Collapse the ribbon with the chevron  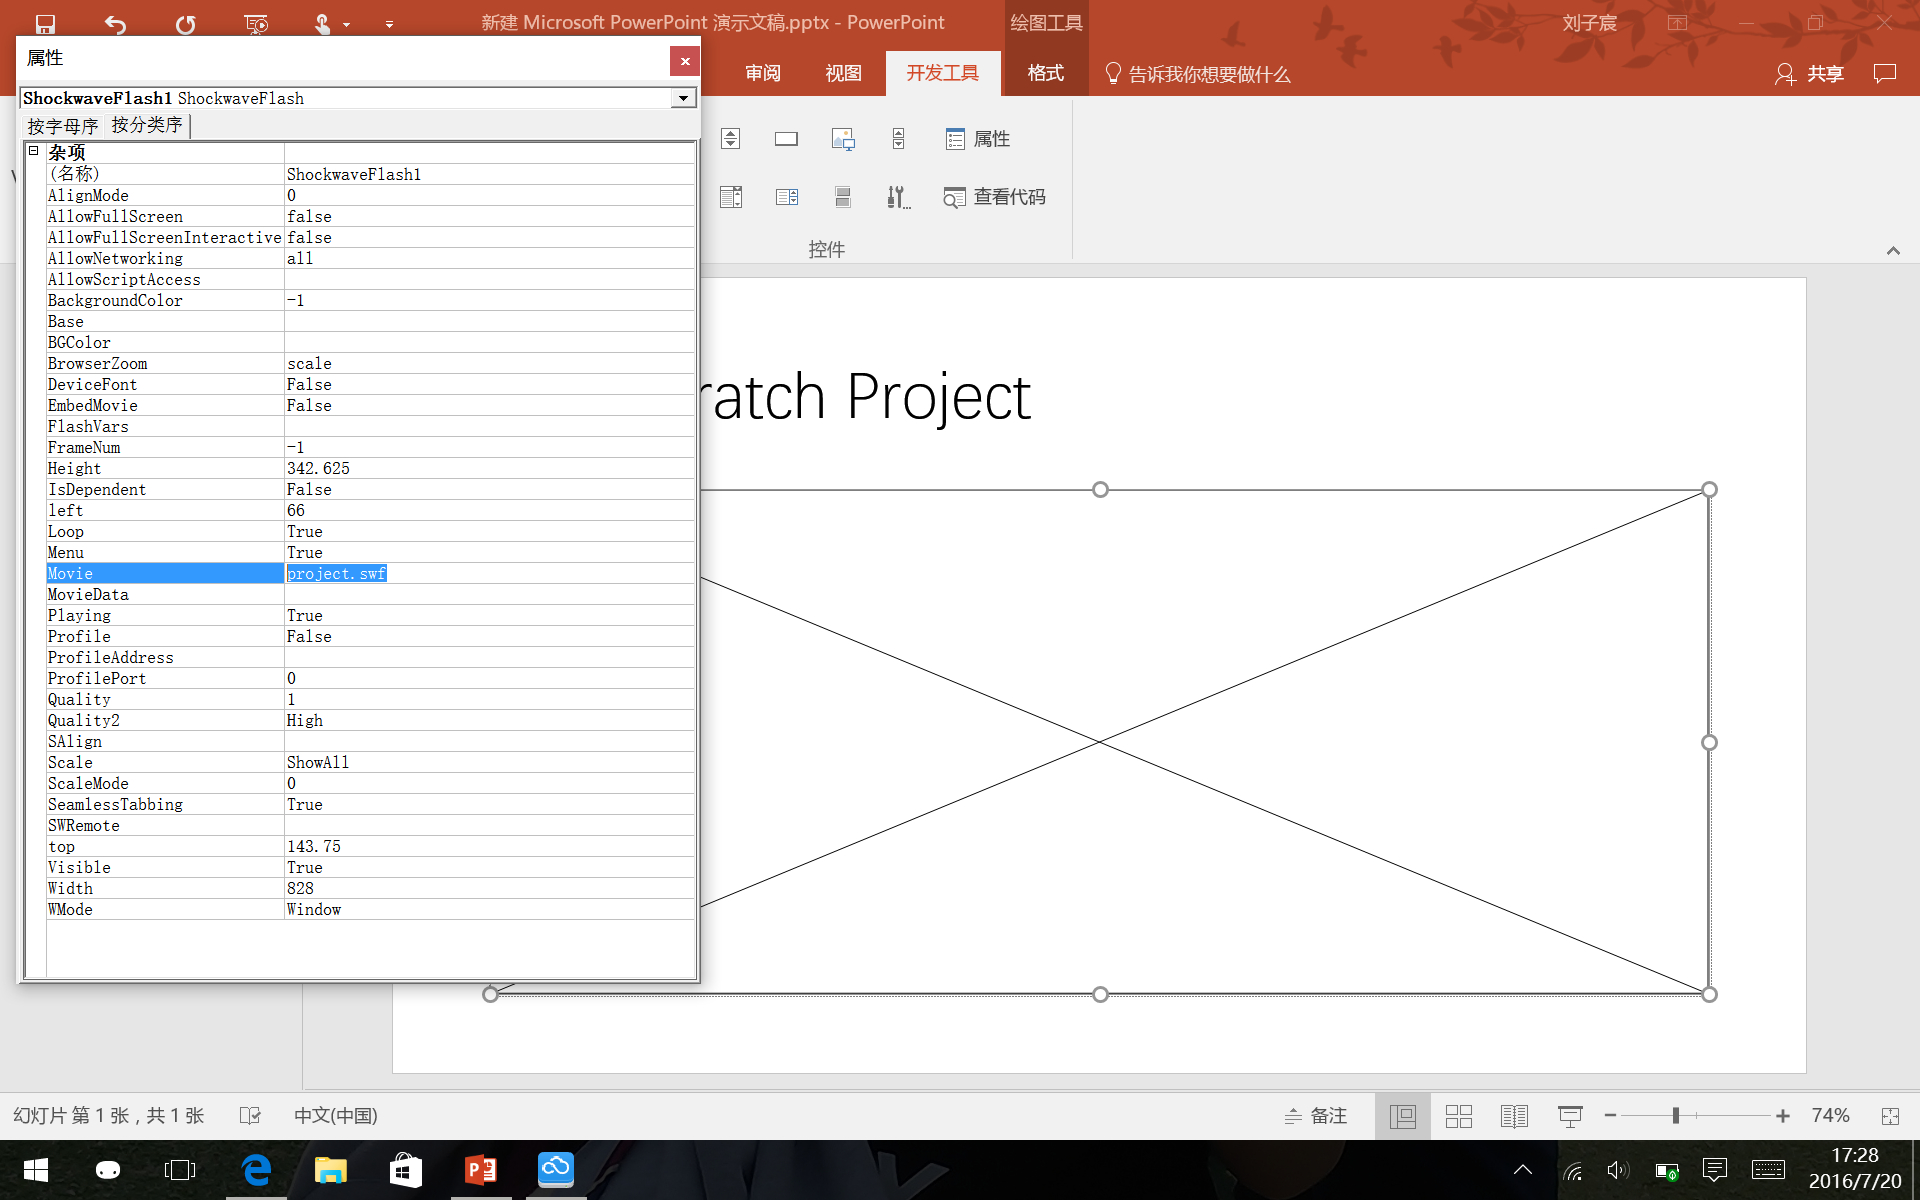[x=1892, y=251]
